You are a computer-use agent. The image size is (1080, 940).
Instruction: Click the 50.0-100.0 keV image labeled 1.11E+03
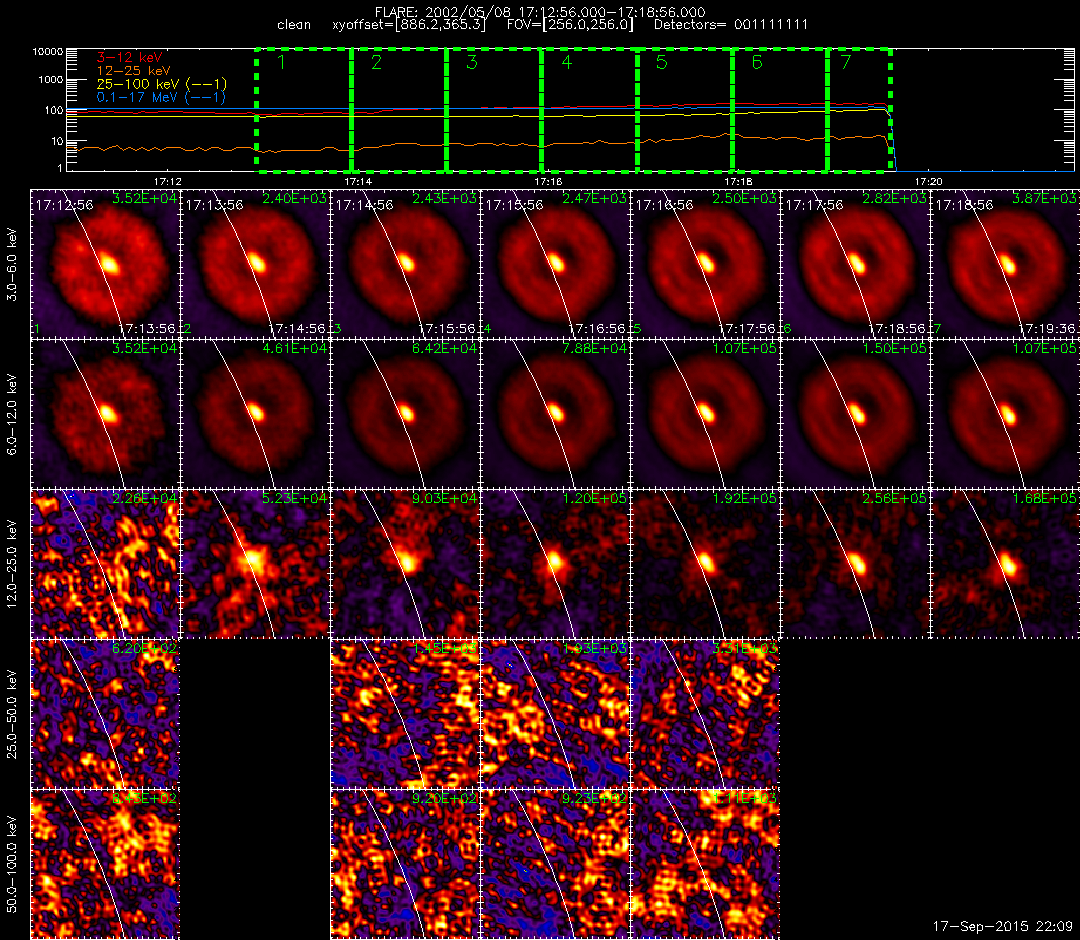pyautogui.click(x=706, y=864)
